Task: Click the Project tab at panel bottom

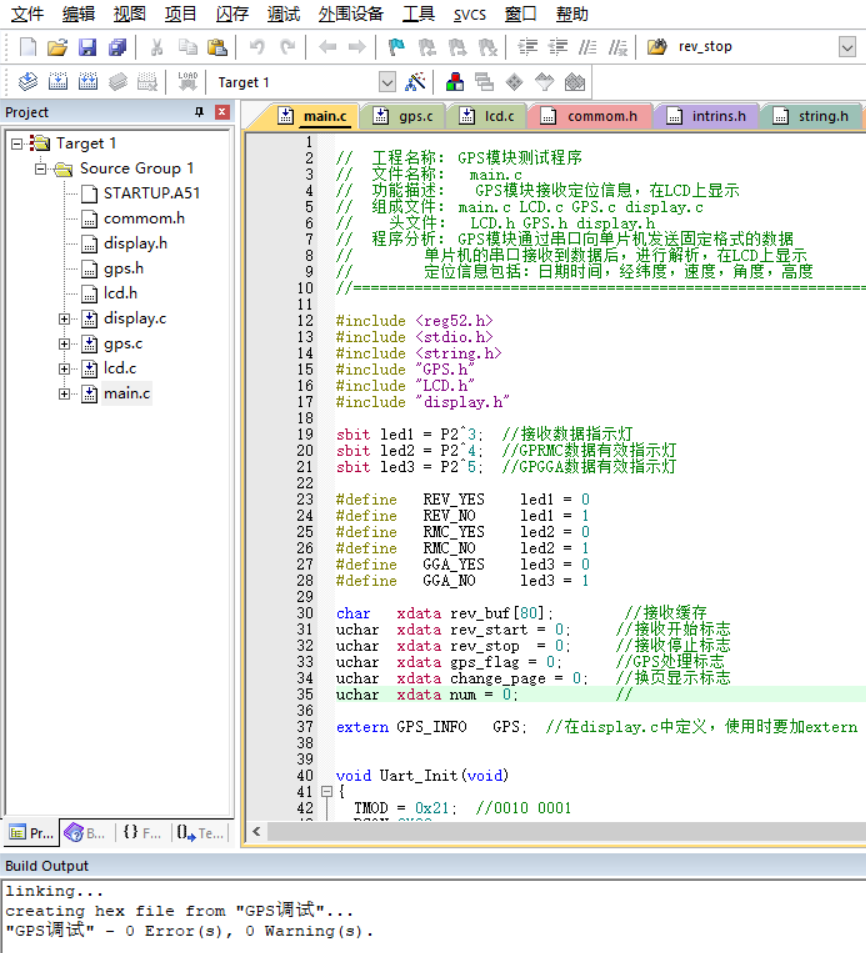Action: (x=32, y=833)
